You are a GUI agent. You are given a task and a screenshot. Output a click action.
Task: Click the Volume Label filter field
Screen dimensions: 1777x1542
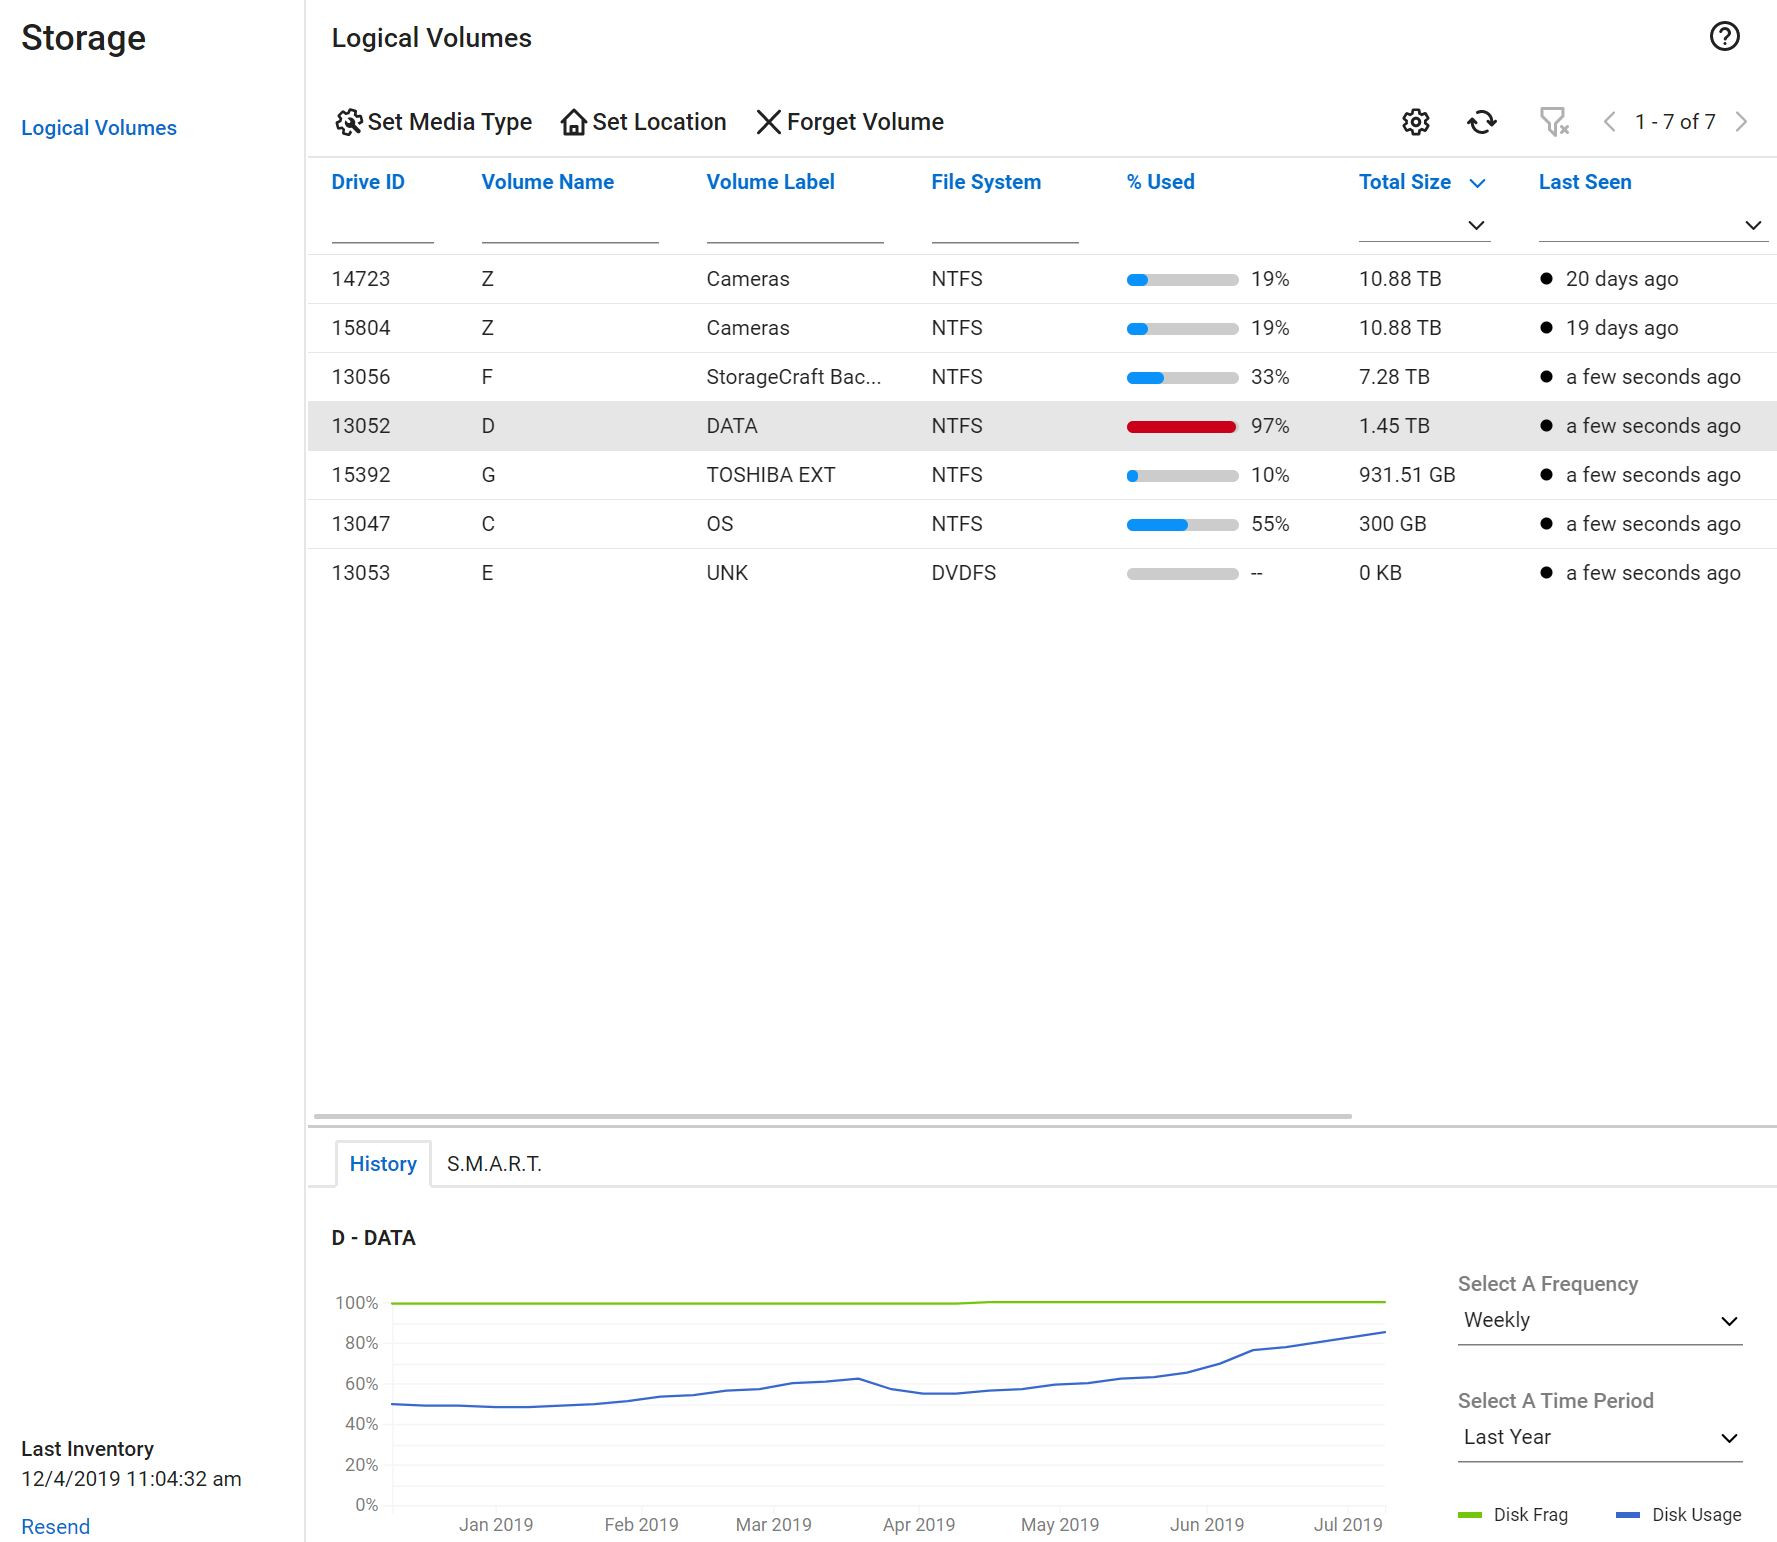click(x=794, y=227)
